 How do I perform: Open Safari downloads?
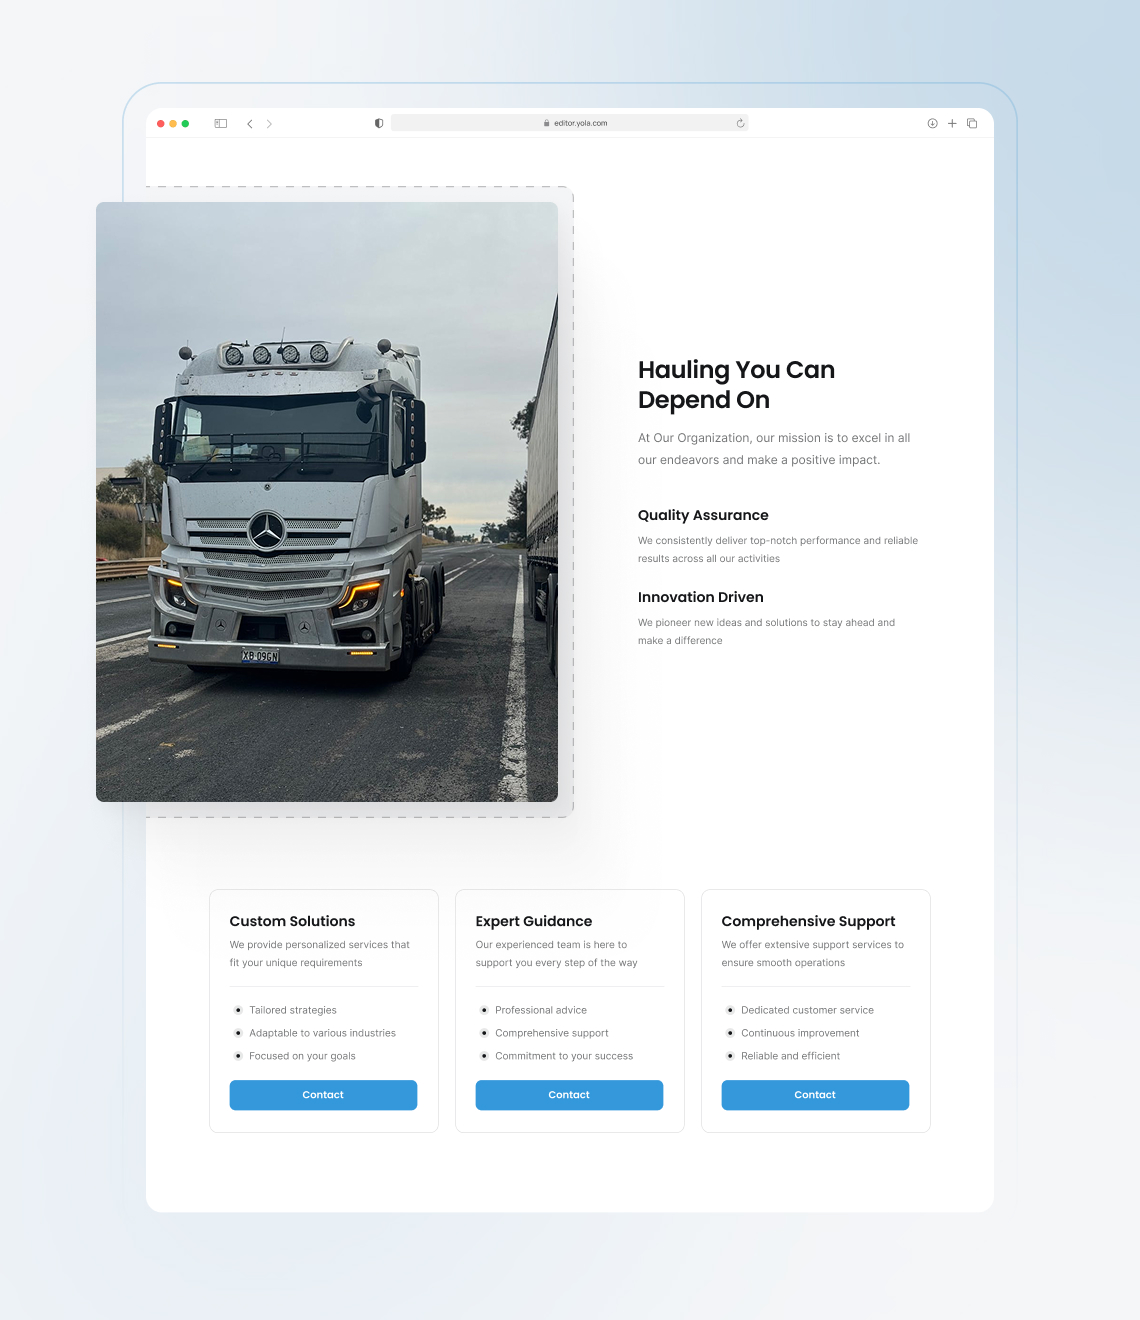(x=931, y=123)
